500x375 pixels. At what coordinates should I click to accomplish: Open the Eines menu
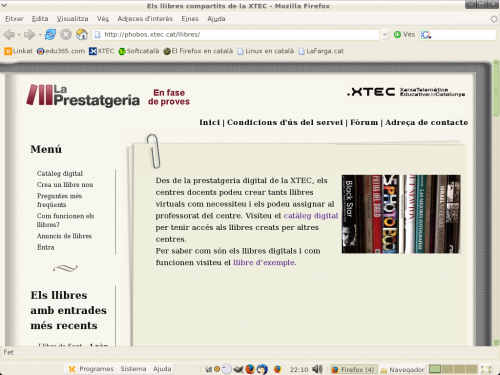click(190, 19)
